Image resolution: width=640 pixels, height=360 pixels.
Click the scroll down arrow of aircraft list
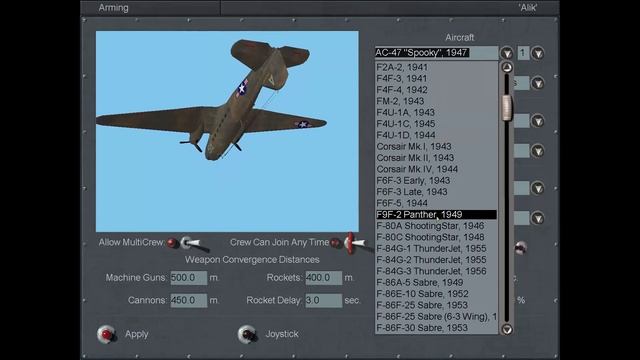coord(507,329)
